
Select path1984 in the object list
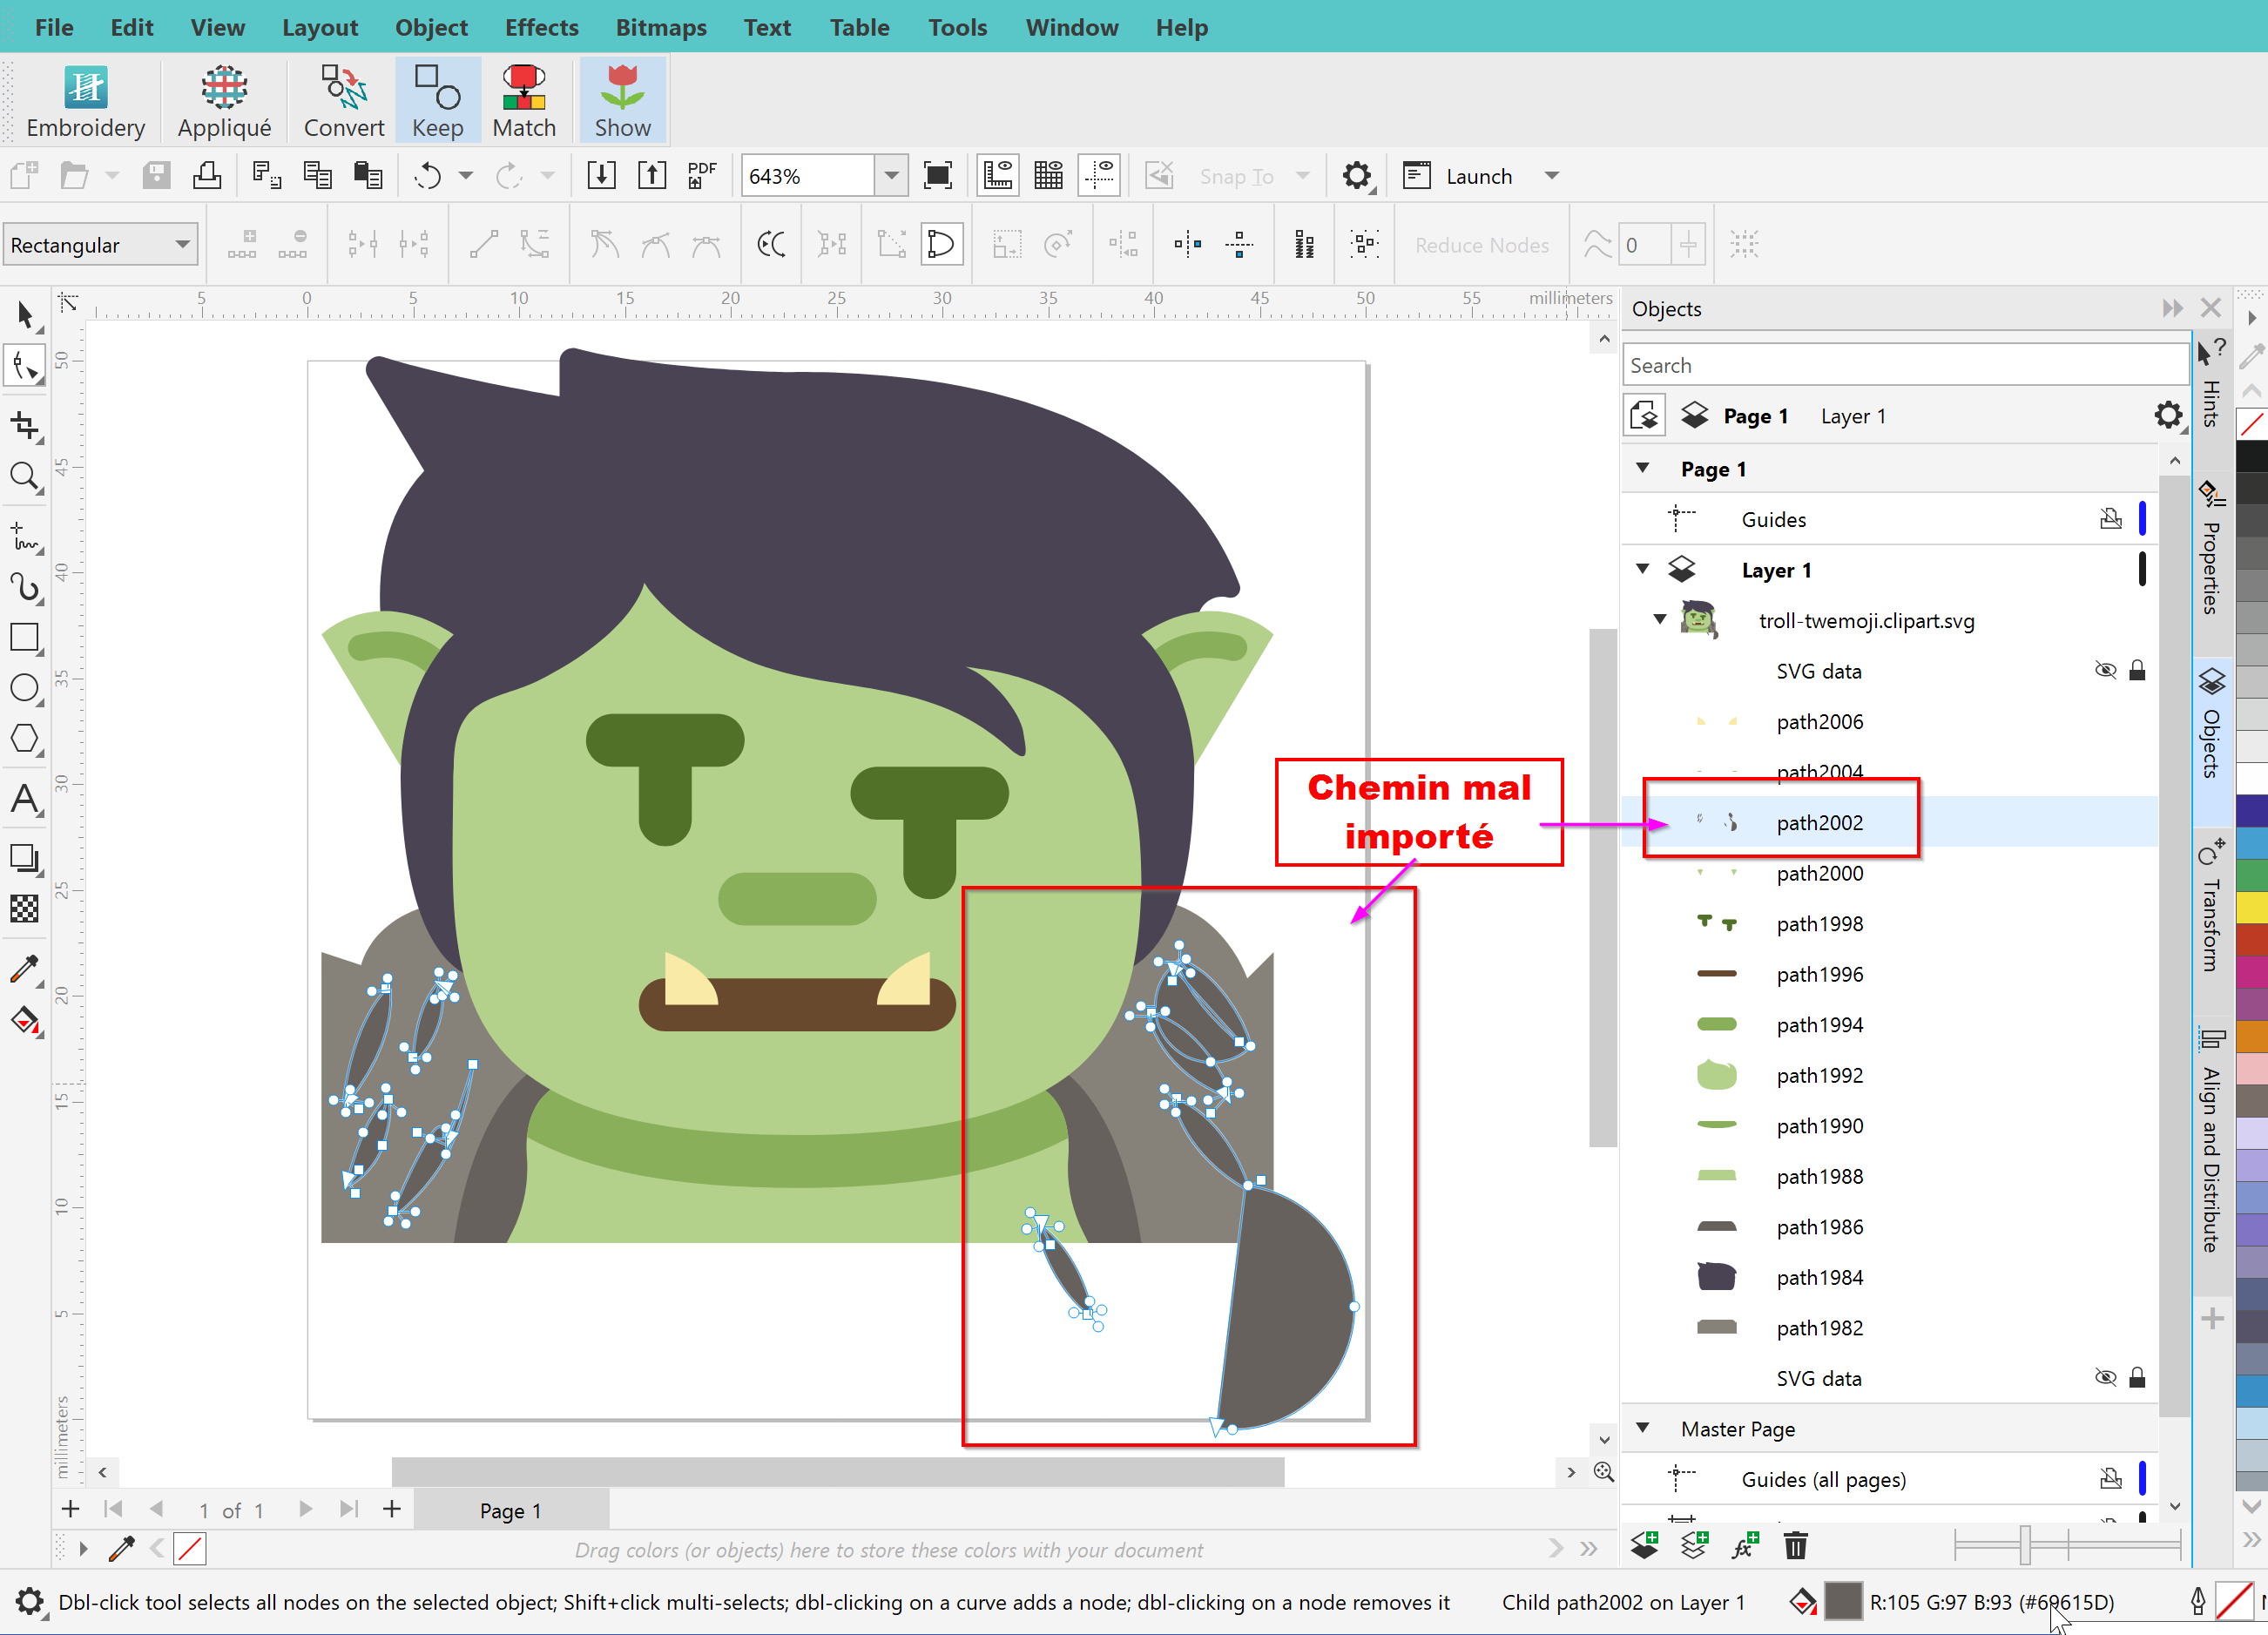pos(1889,1277)
